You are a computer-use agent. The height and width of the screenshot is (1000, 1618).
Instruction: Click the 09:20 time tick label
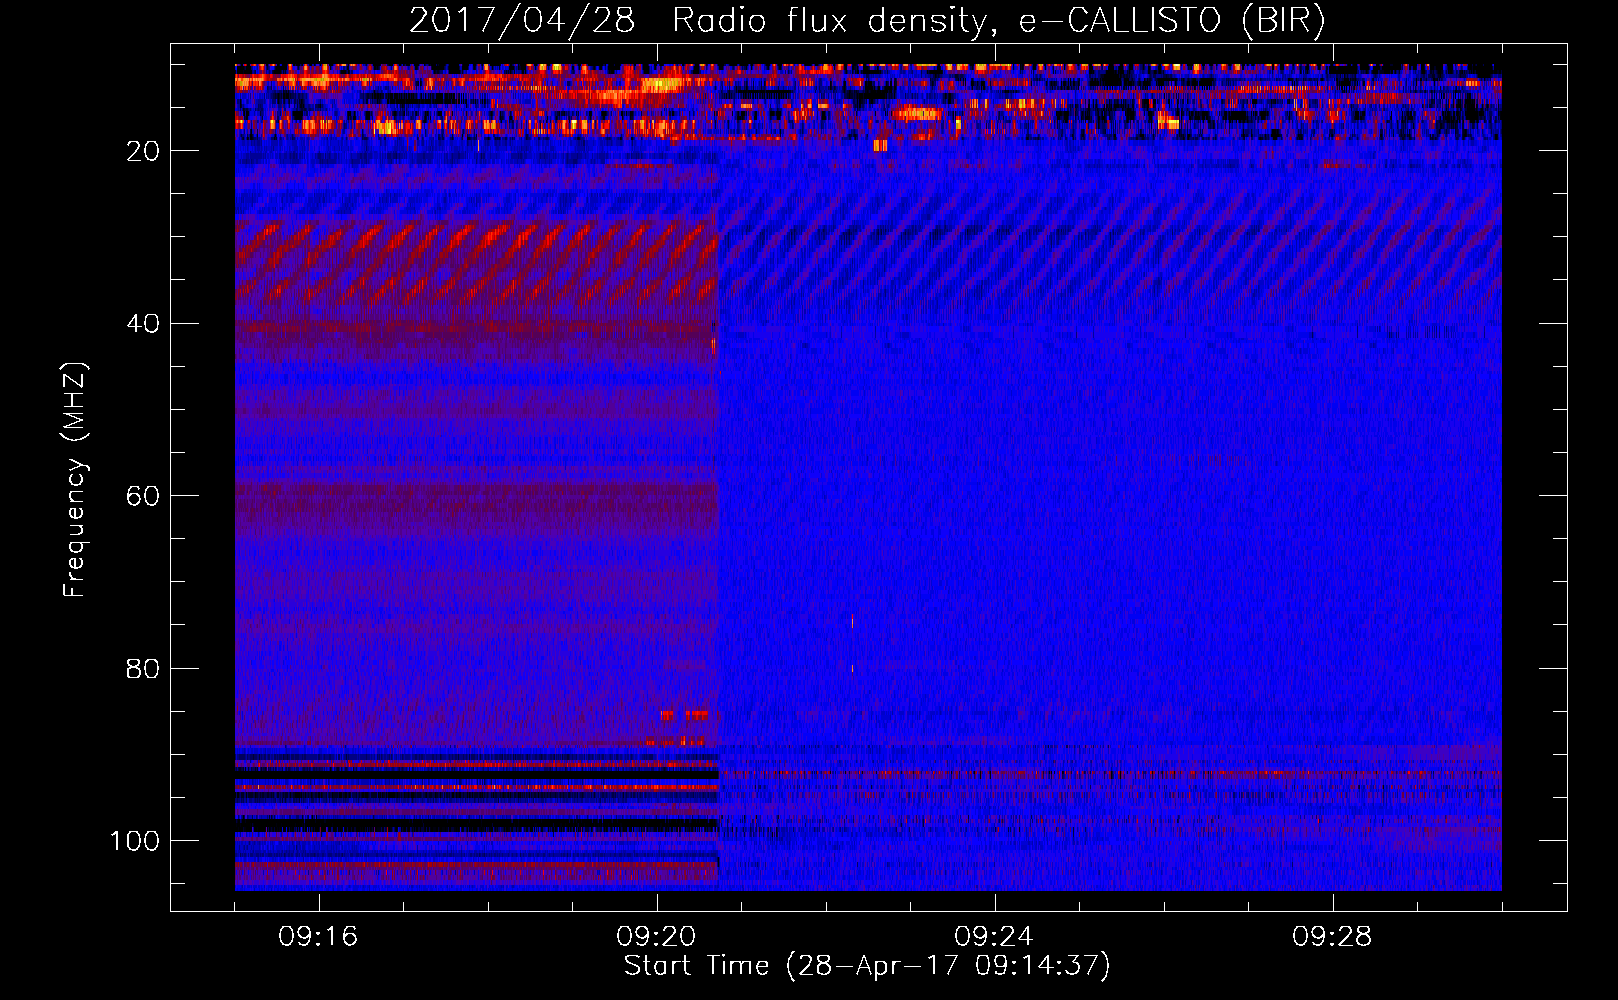click(x=656, y=937)
